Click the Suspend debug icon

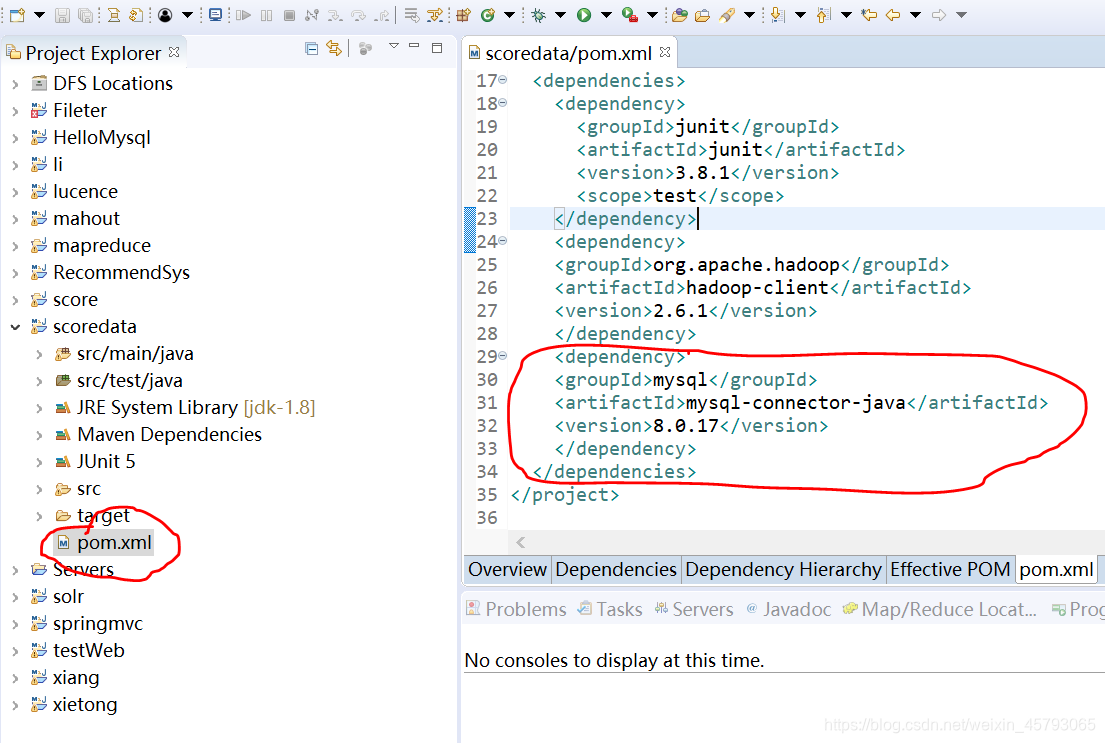pos(266,15)
